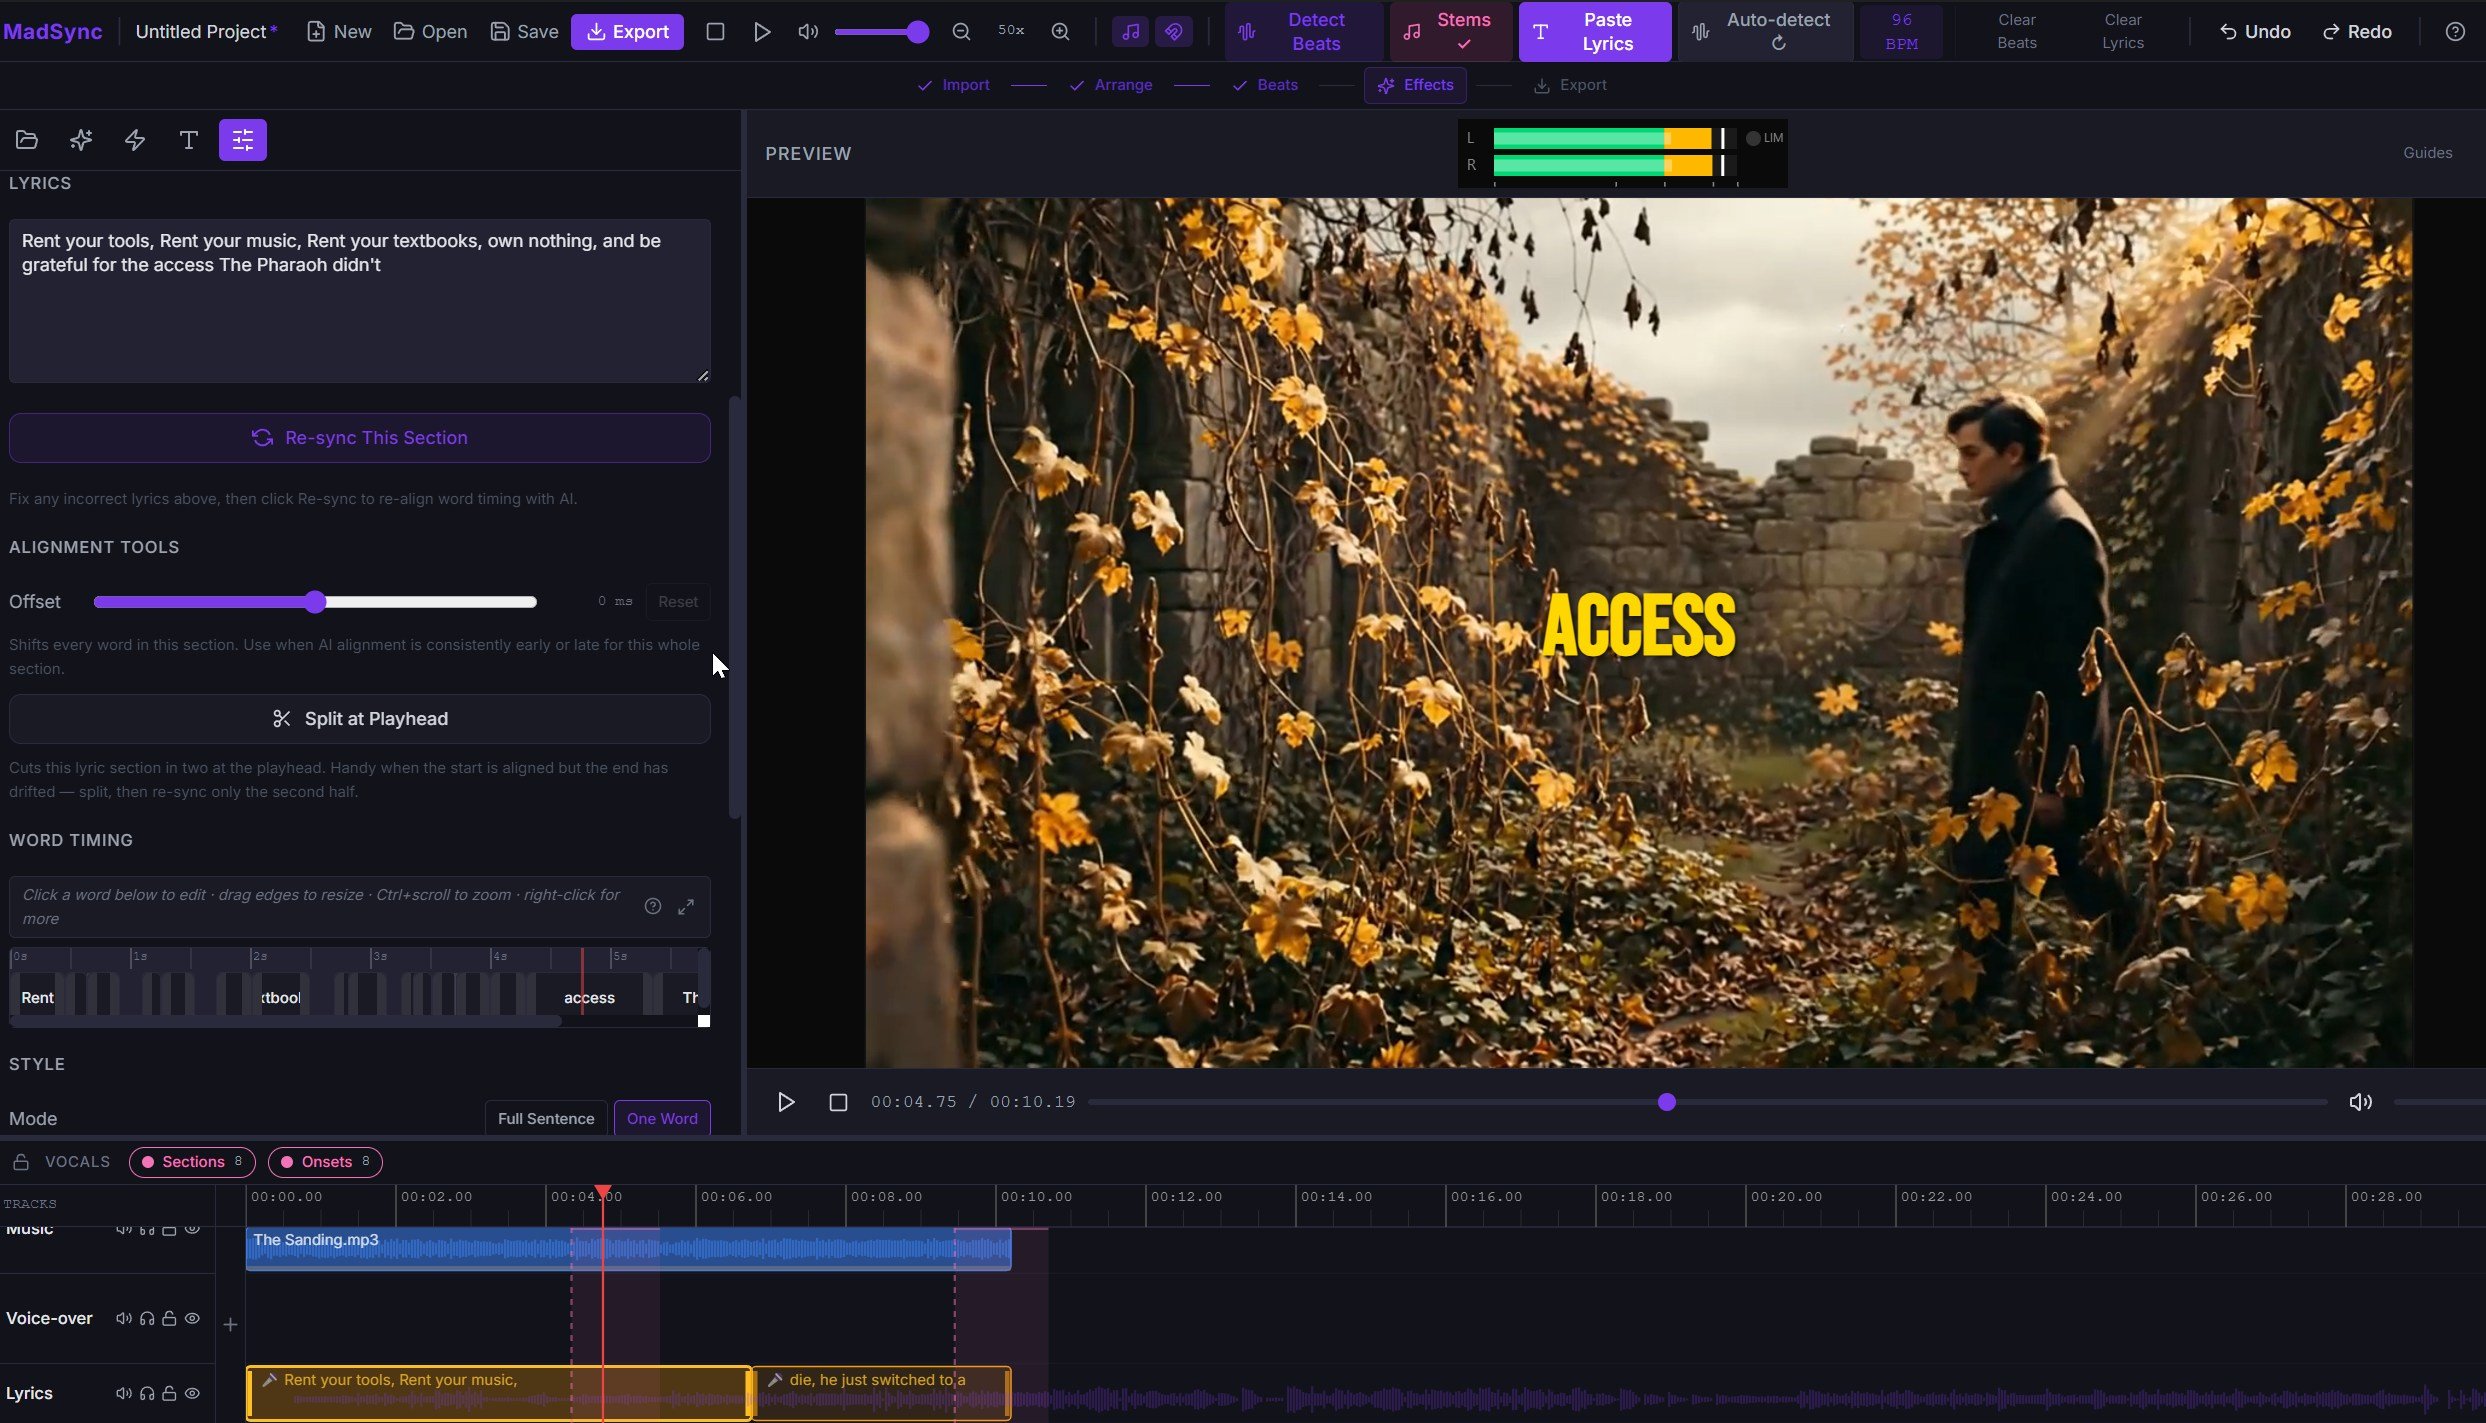Toggle the Sections markers pill
Viewport: 2486px width, 1423px height.
tap(192, 1162)
